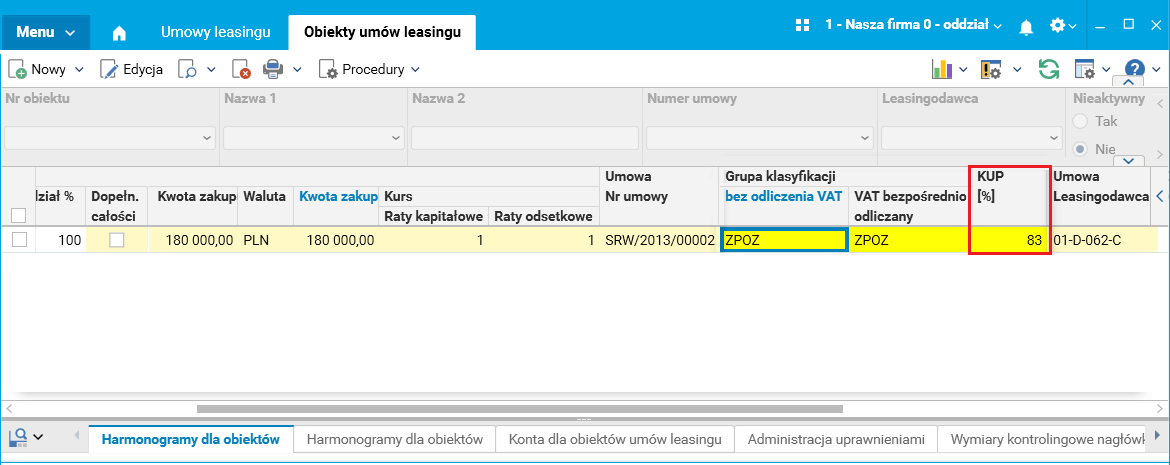The image size is (1170, 465).
Task: Click the delete document icon
Action: click(241, 69)
